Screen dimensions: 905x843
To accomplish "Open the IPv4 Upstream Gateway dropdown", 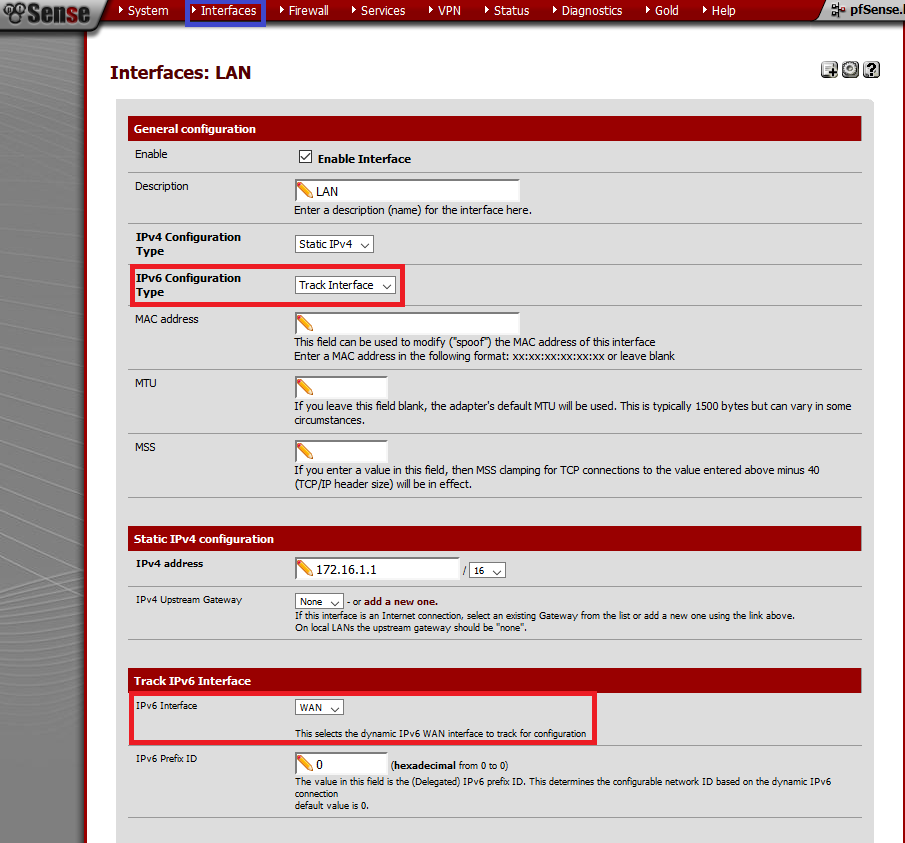I will [319, 601].
